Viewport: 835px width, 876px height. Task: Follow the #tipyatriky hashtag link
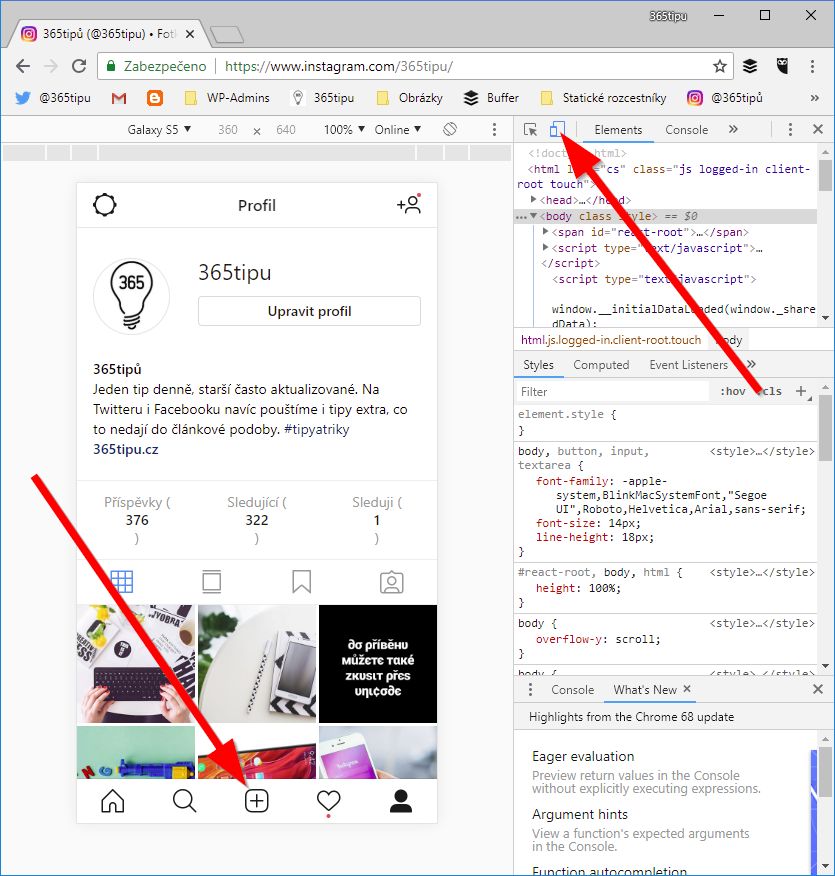(x=317, y=429)
